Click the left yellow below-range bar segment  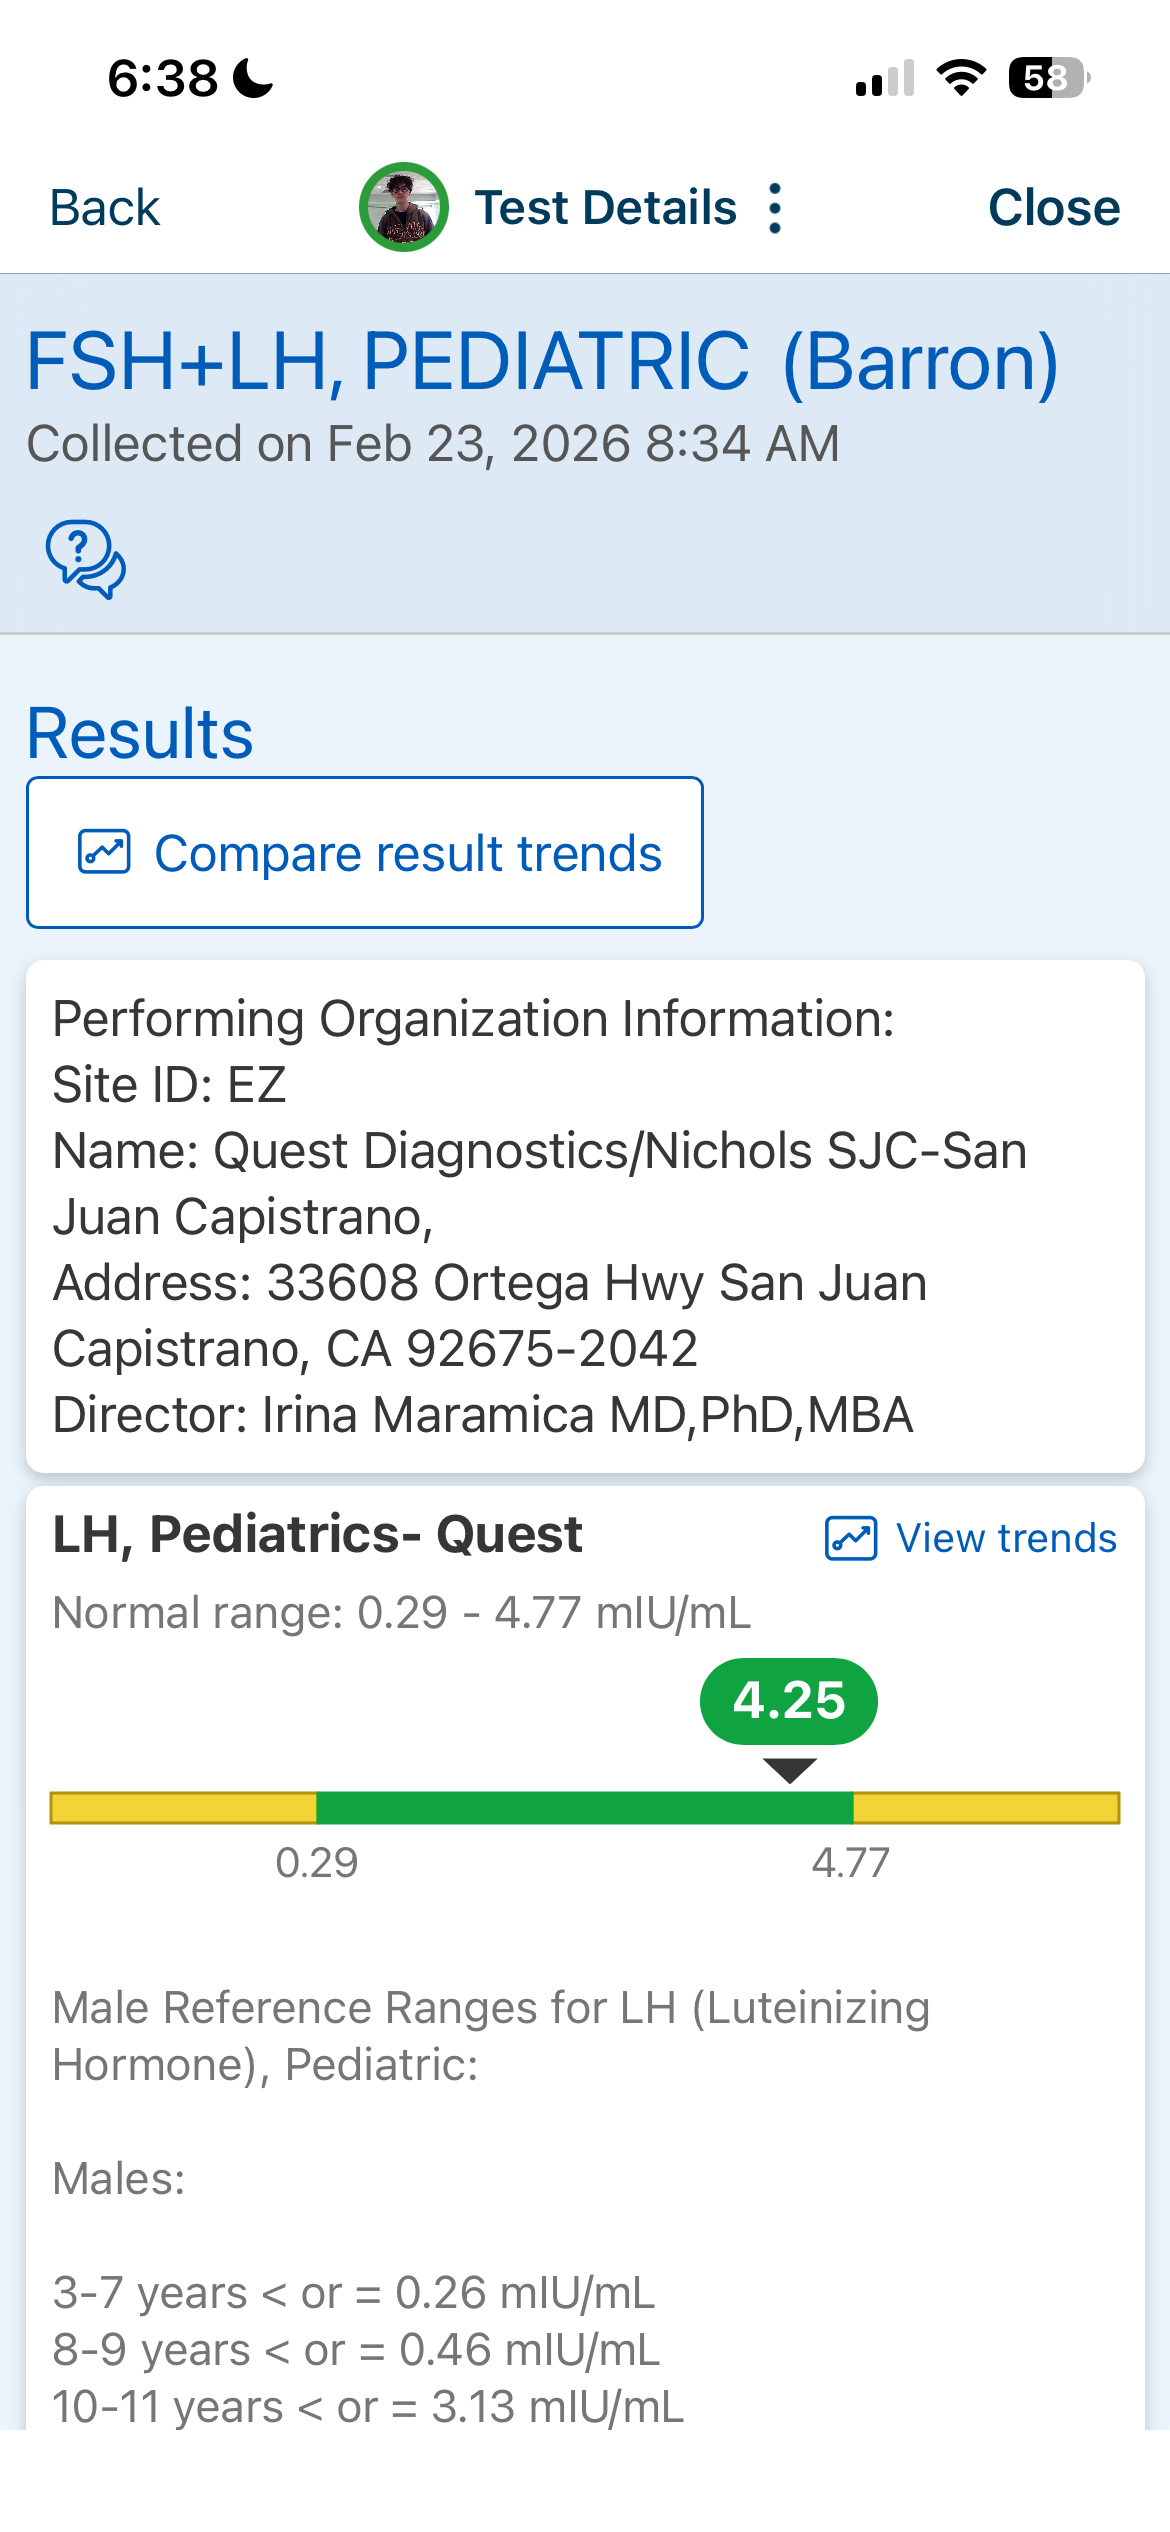(183, 1808)
